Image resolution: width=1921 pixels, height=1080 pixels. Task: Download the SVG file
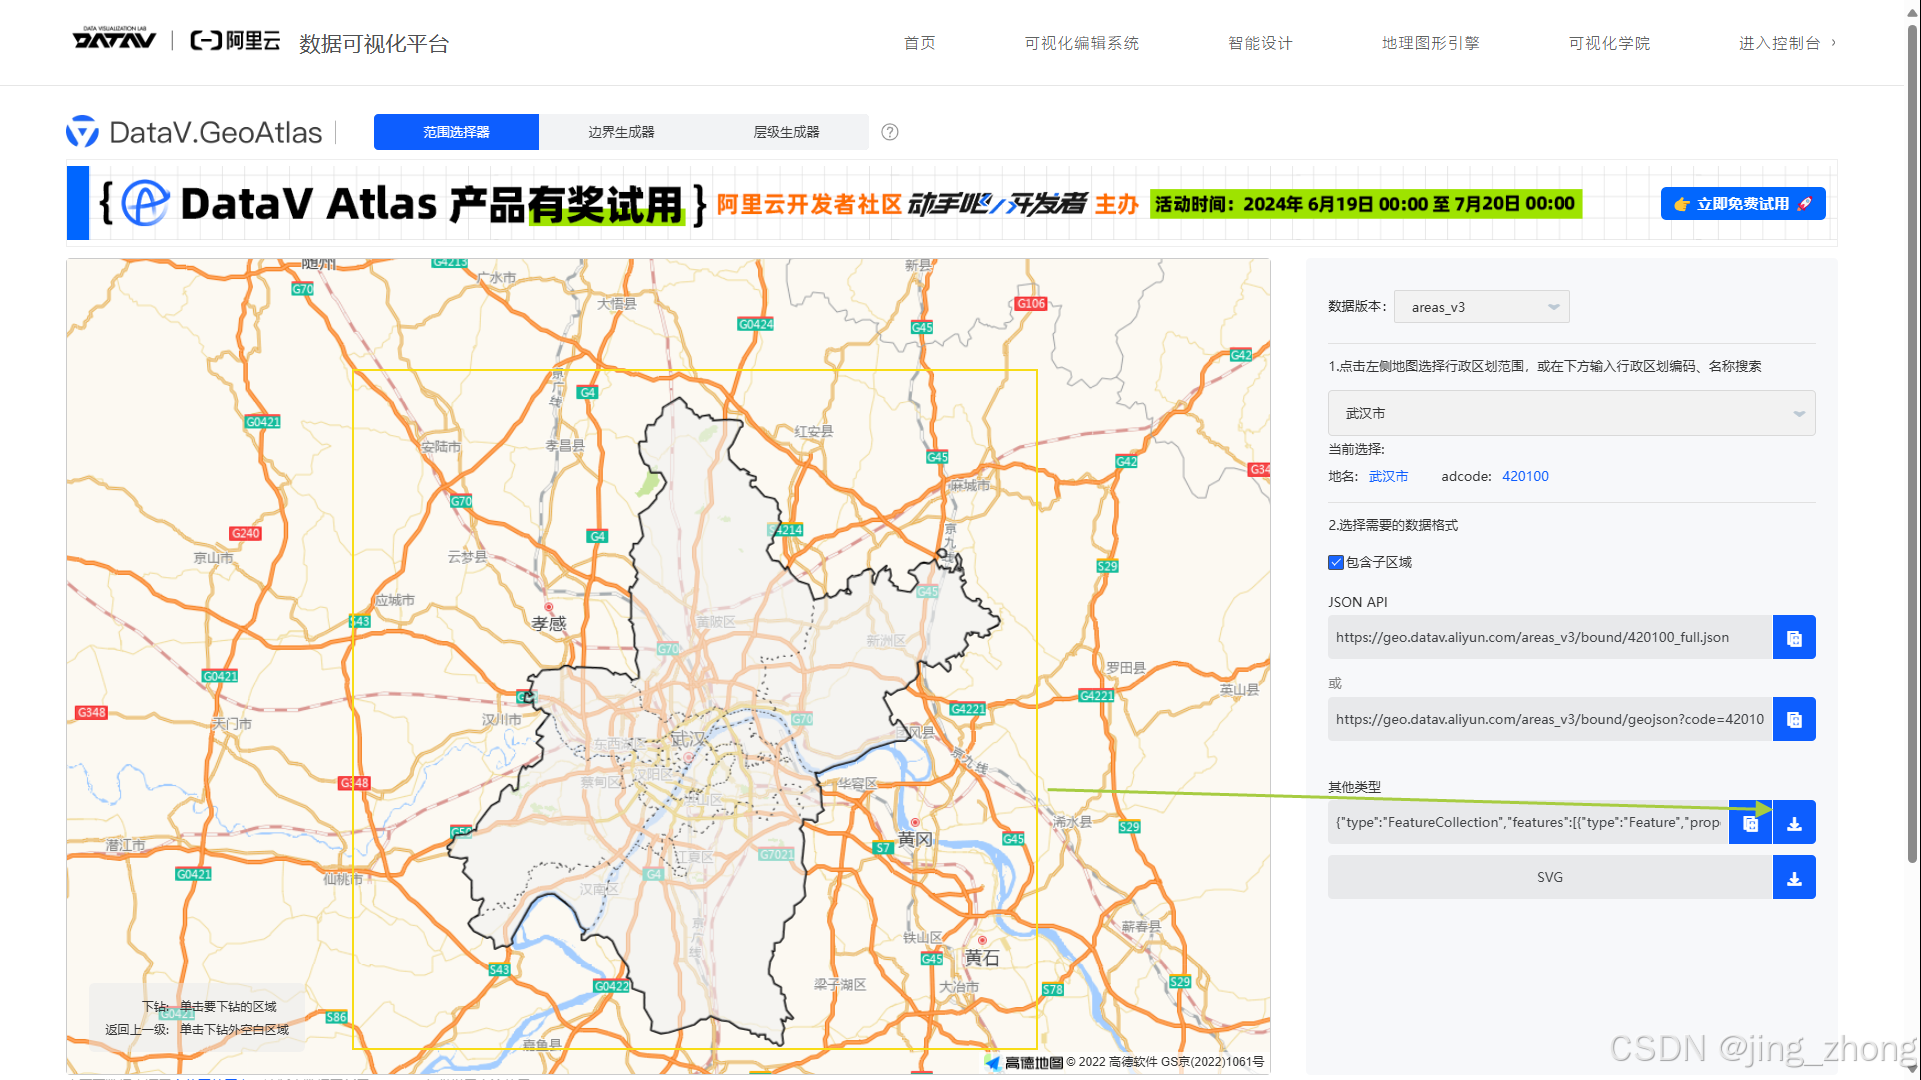(1794, 878)
